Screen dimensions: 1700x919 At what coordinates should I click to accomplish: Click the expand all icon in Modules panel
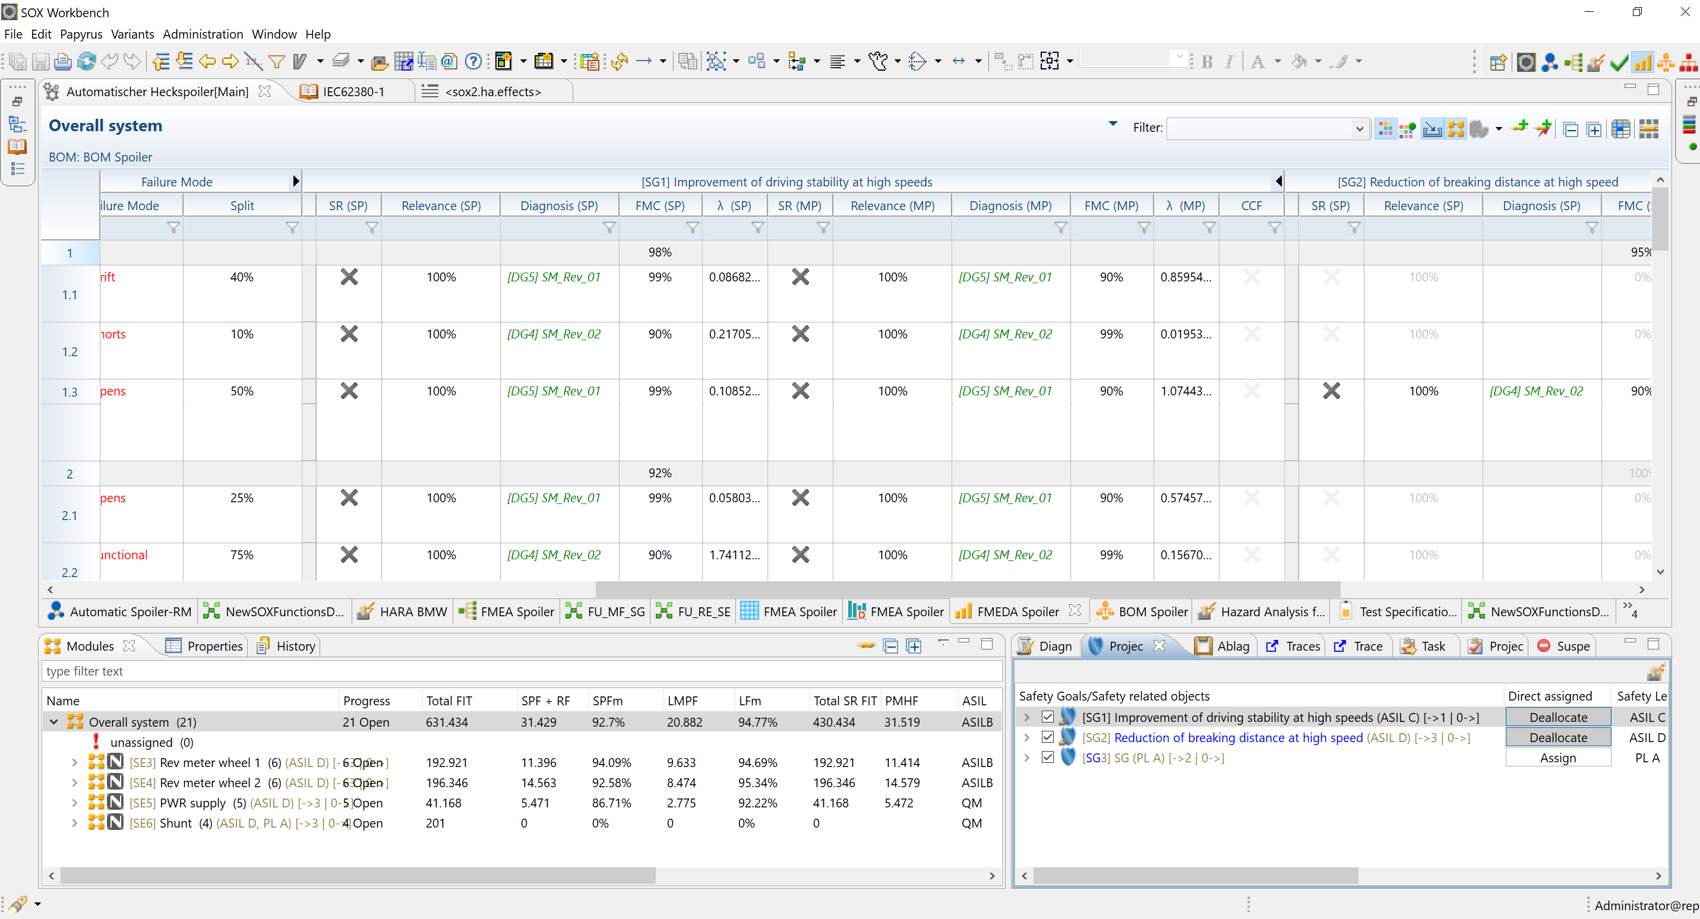pyautogui.click(x=914, y=646)
